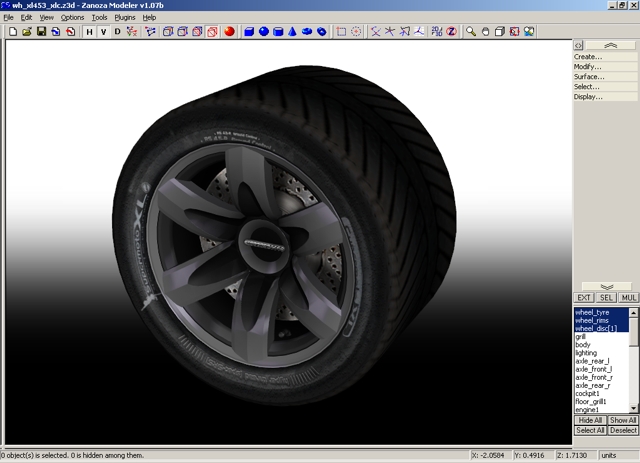Toggle the H mode button
This screenshot has height=463, width=640.
pos(88,32)
